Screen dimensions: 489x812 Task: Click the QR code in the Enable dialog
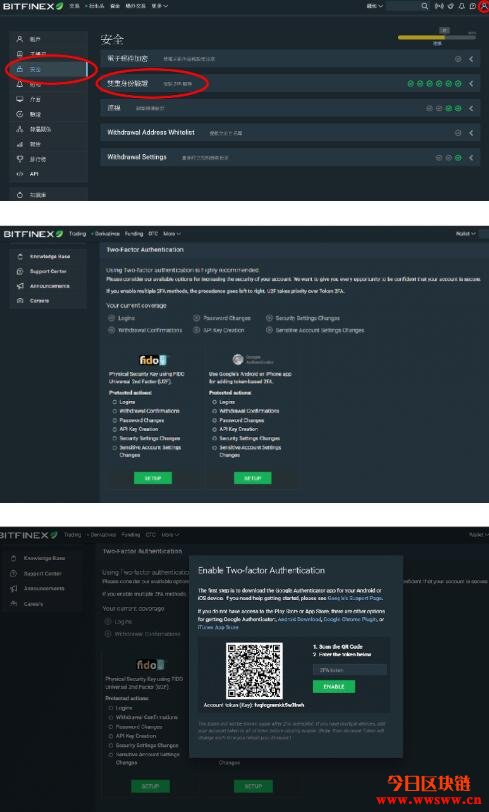point(254,671)
